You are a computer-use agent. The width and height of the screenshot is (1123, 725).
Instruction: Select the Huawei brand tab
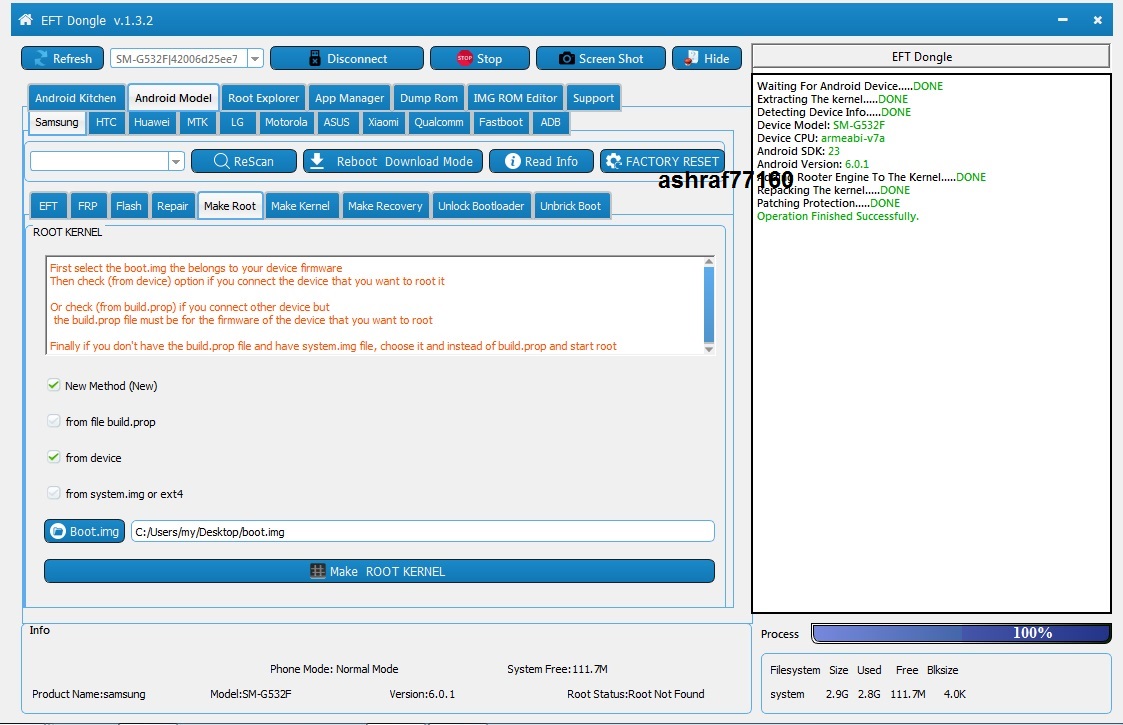point(152,123)
